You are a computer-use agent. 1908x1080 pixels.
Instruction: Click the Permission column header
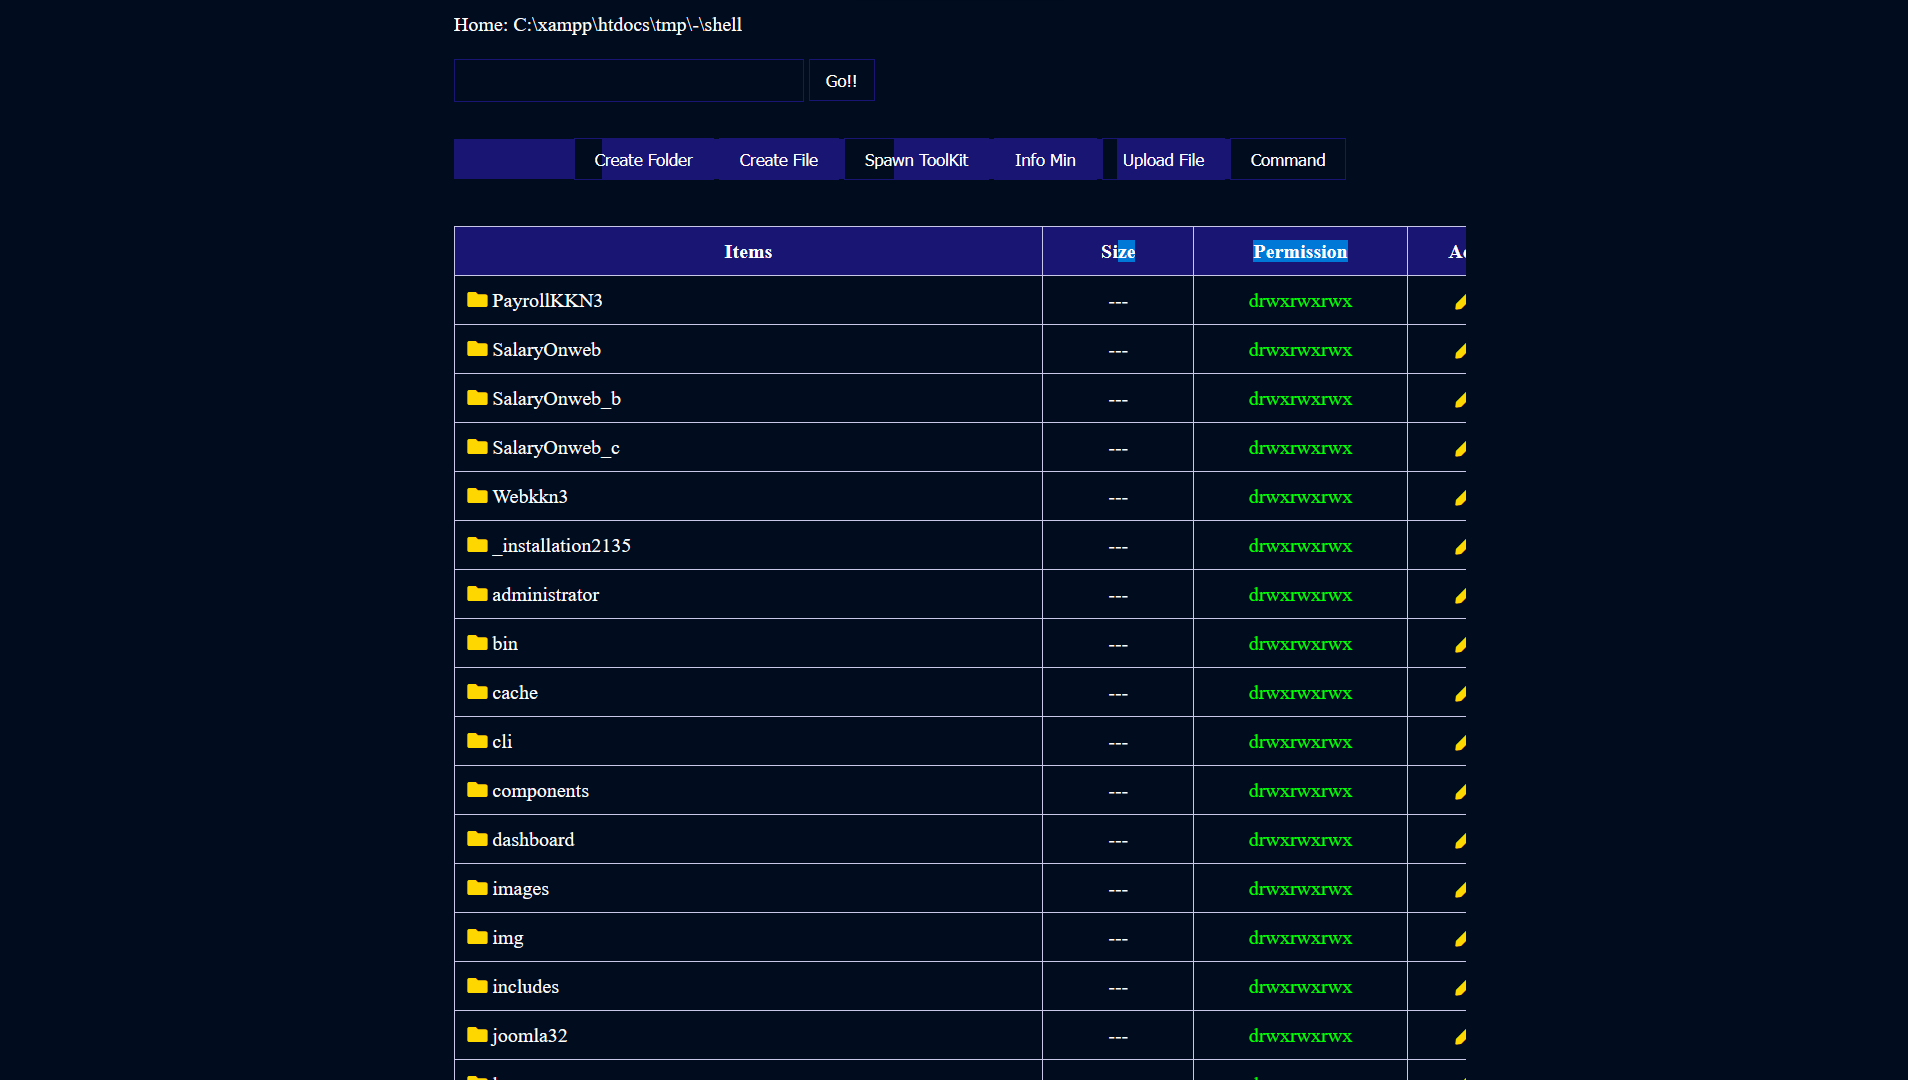point(1300,252)
